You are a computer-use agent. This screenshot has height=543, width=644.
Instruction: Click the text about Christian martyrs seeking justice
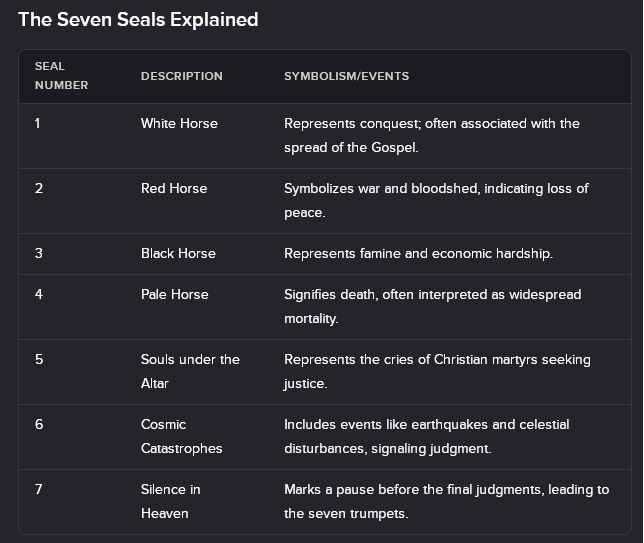click(437, 371)
